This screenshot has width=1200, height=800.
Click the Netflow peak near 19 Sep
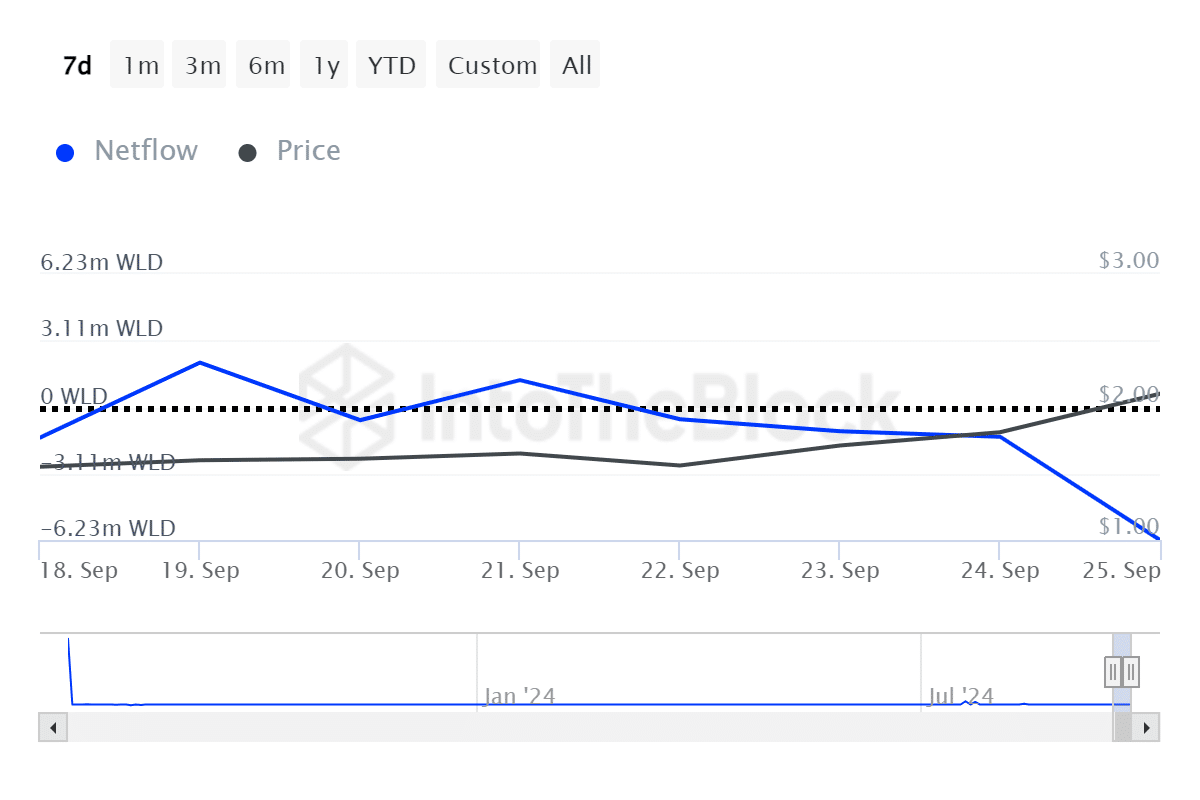pyautogui.click(x=200, y=363)
